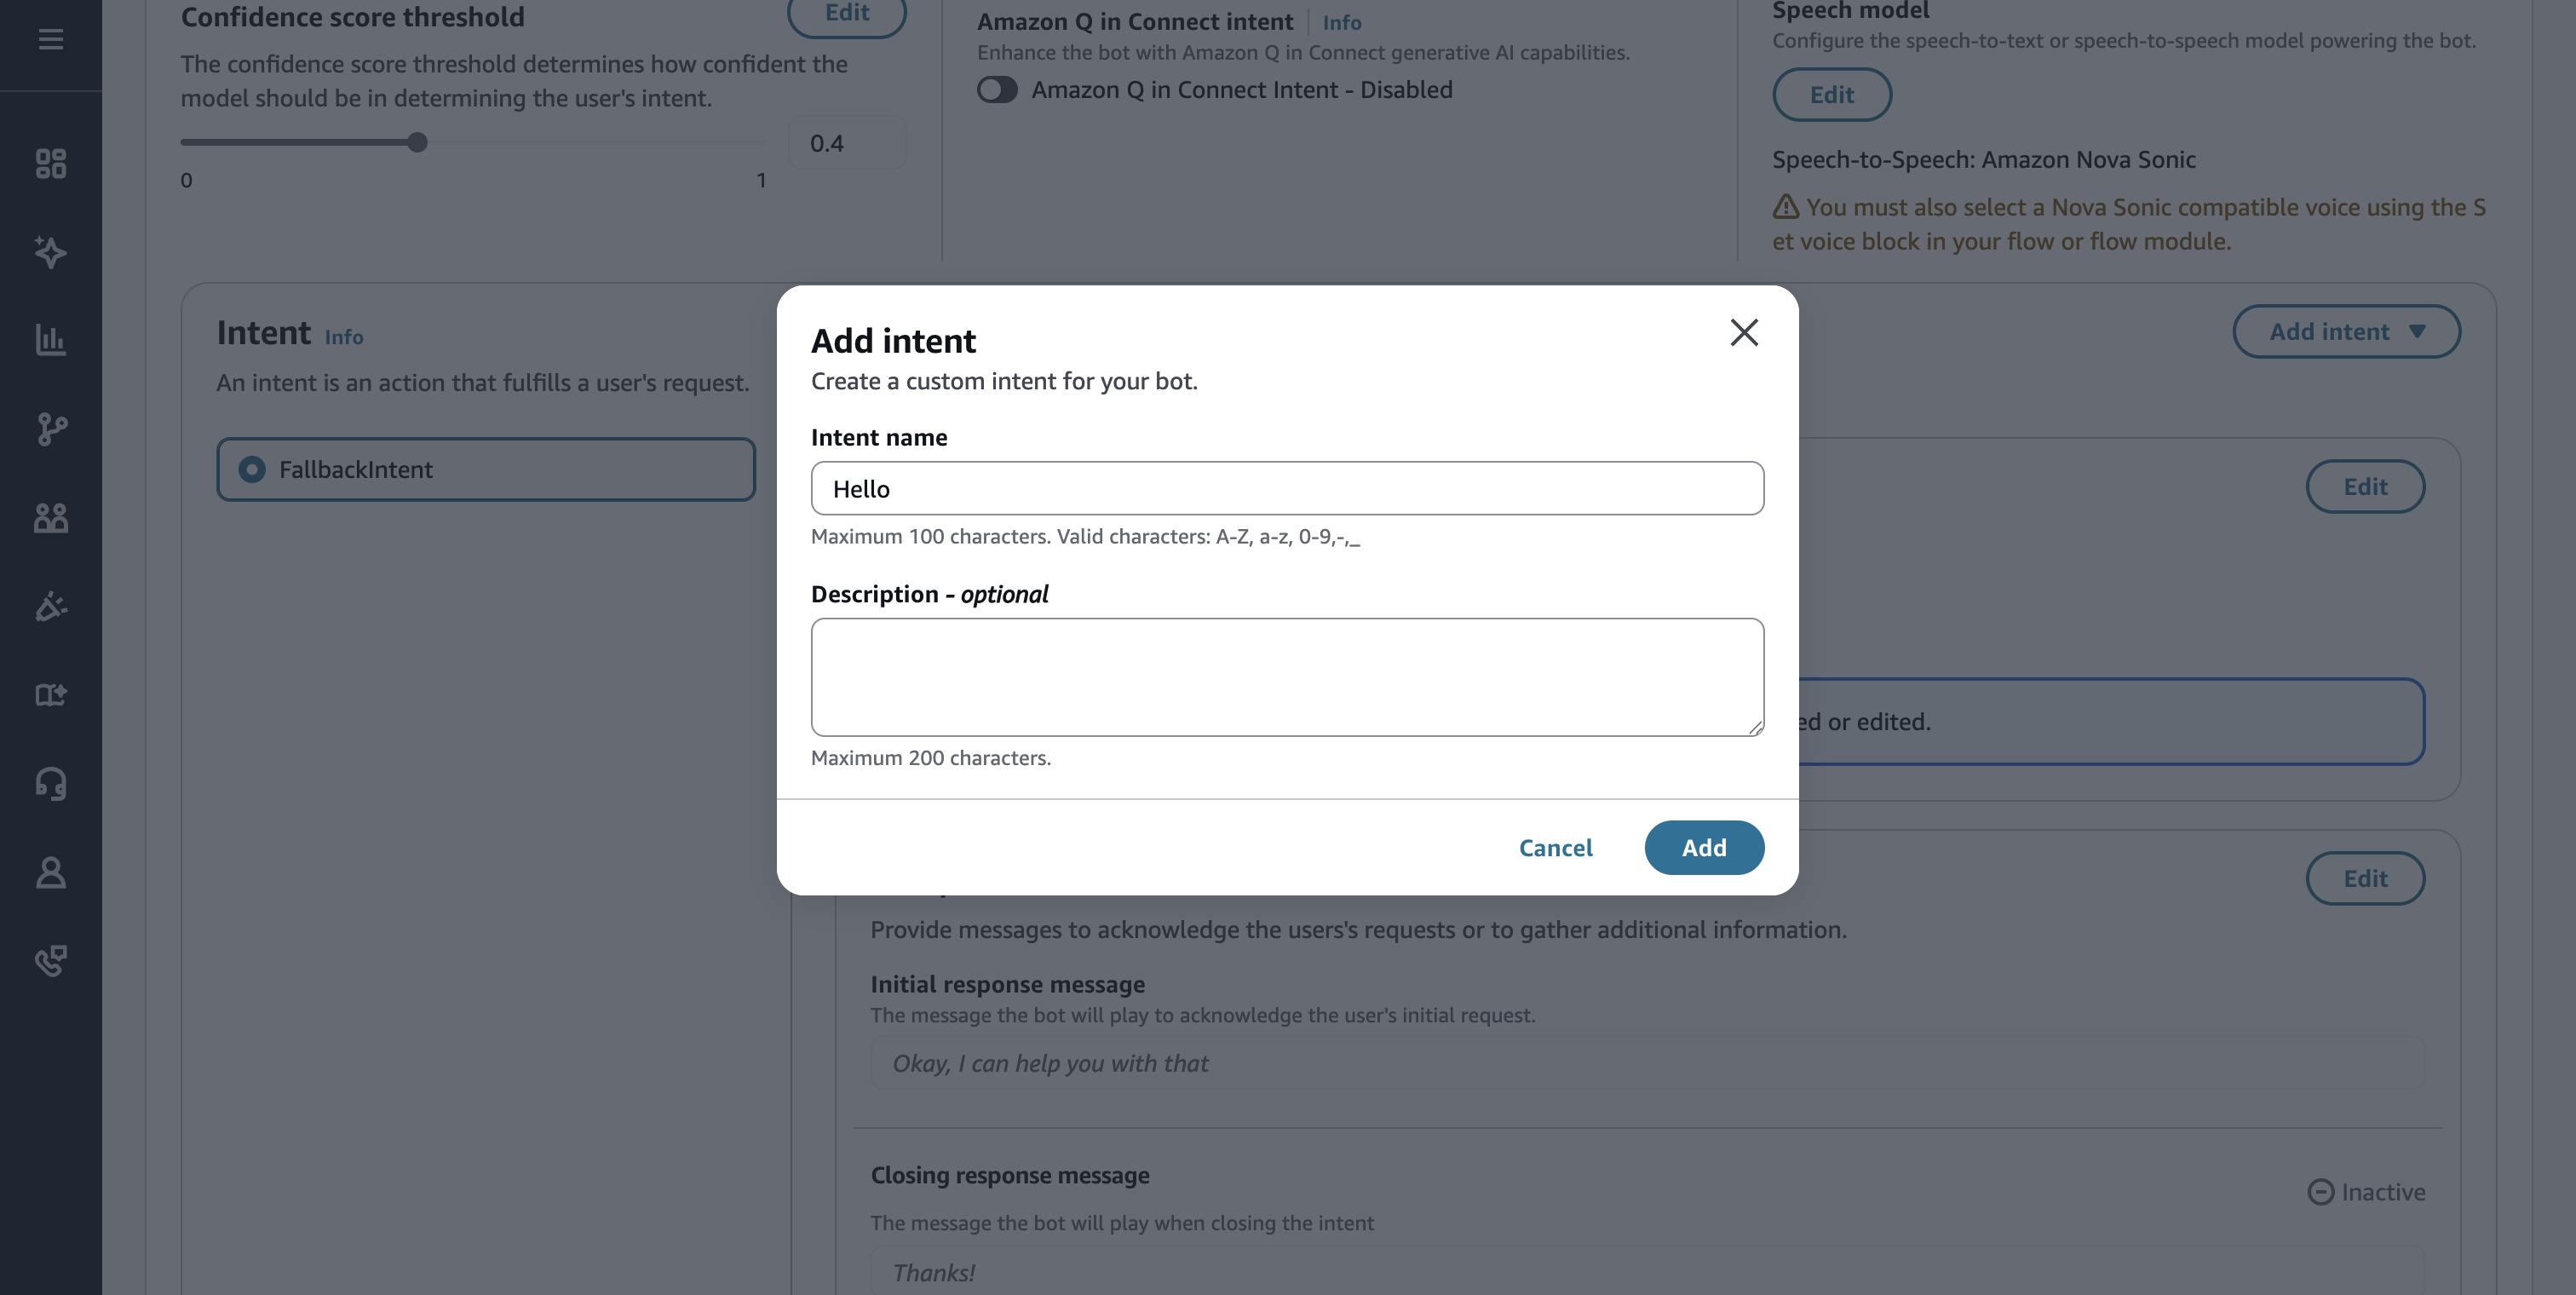2576x1295 pixels.
Task: Click the Add button in dialog
Action: click(1703, 848)
